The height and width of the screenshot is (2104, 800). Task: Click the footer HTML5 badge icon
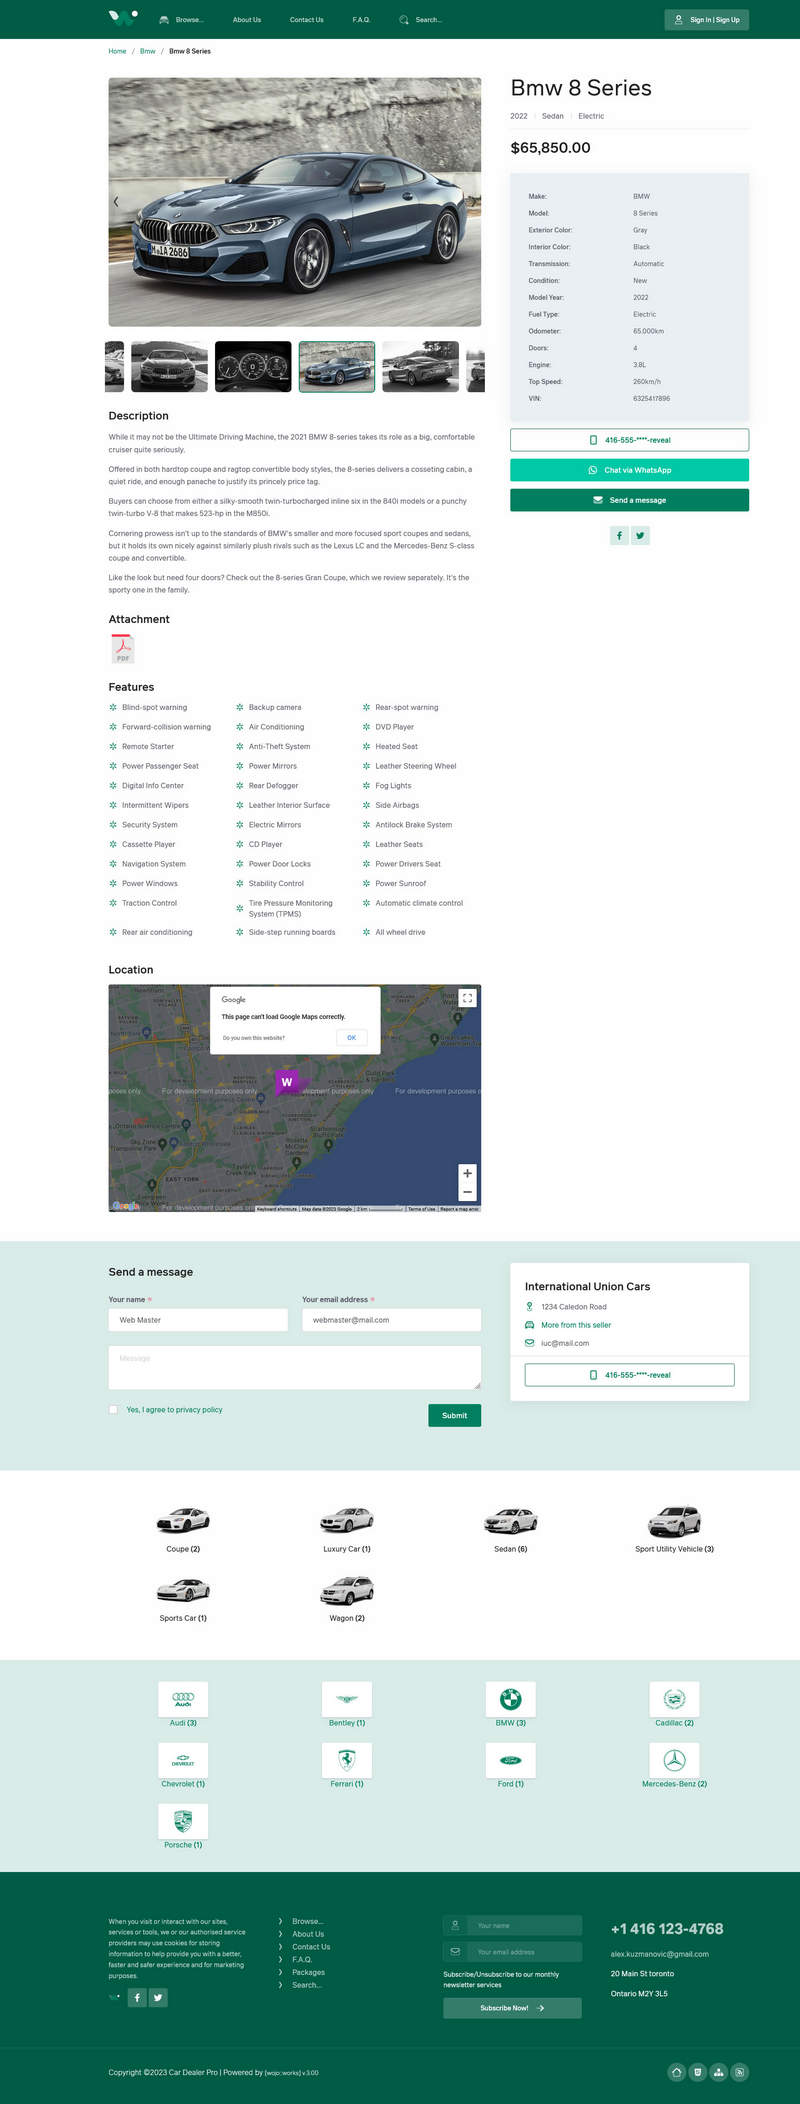click(x=698, y=2072)
